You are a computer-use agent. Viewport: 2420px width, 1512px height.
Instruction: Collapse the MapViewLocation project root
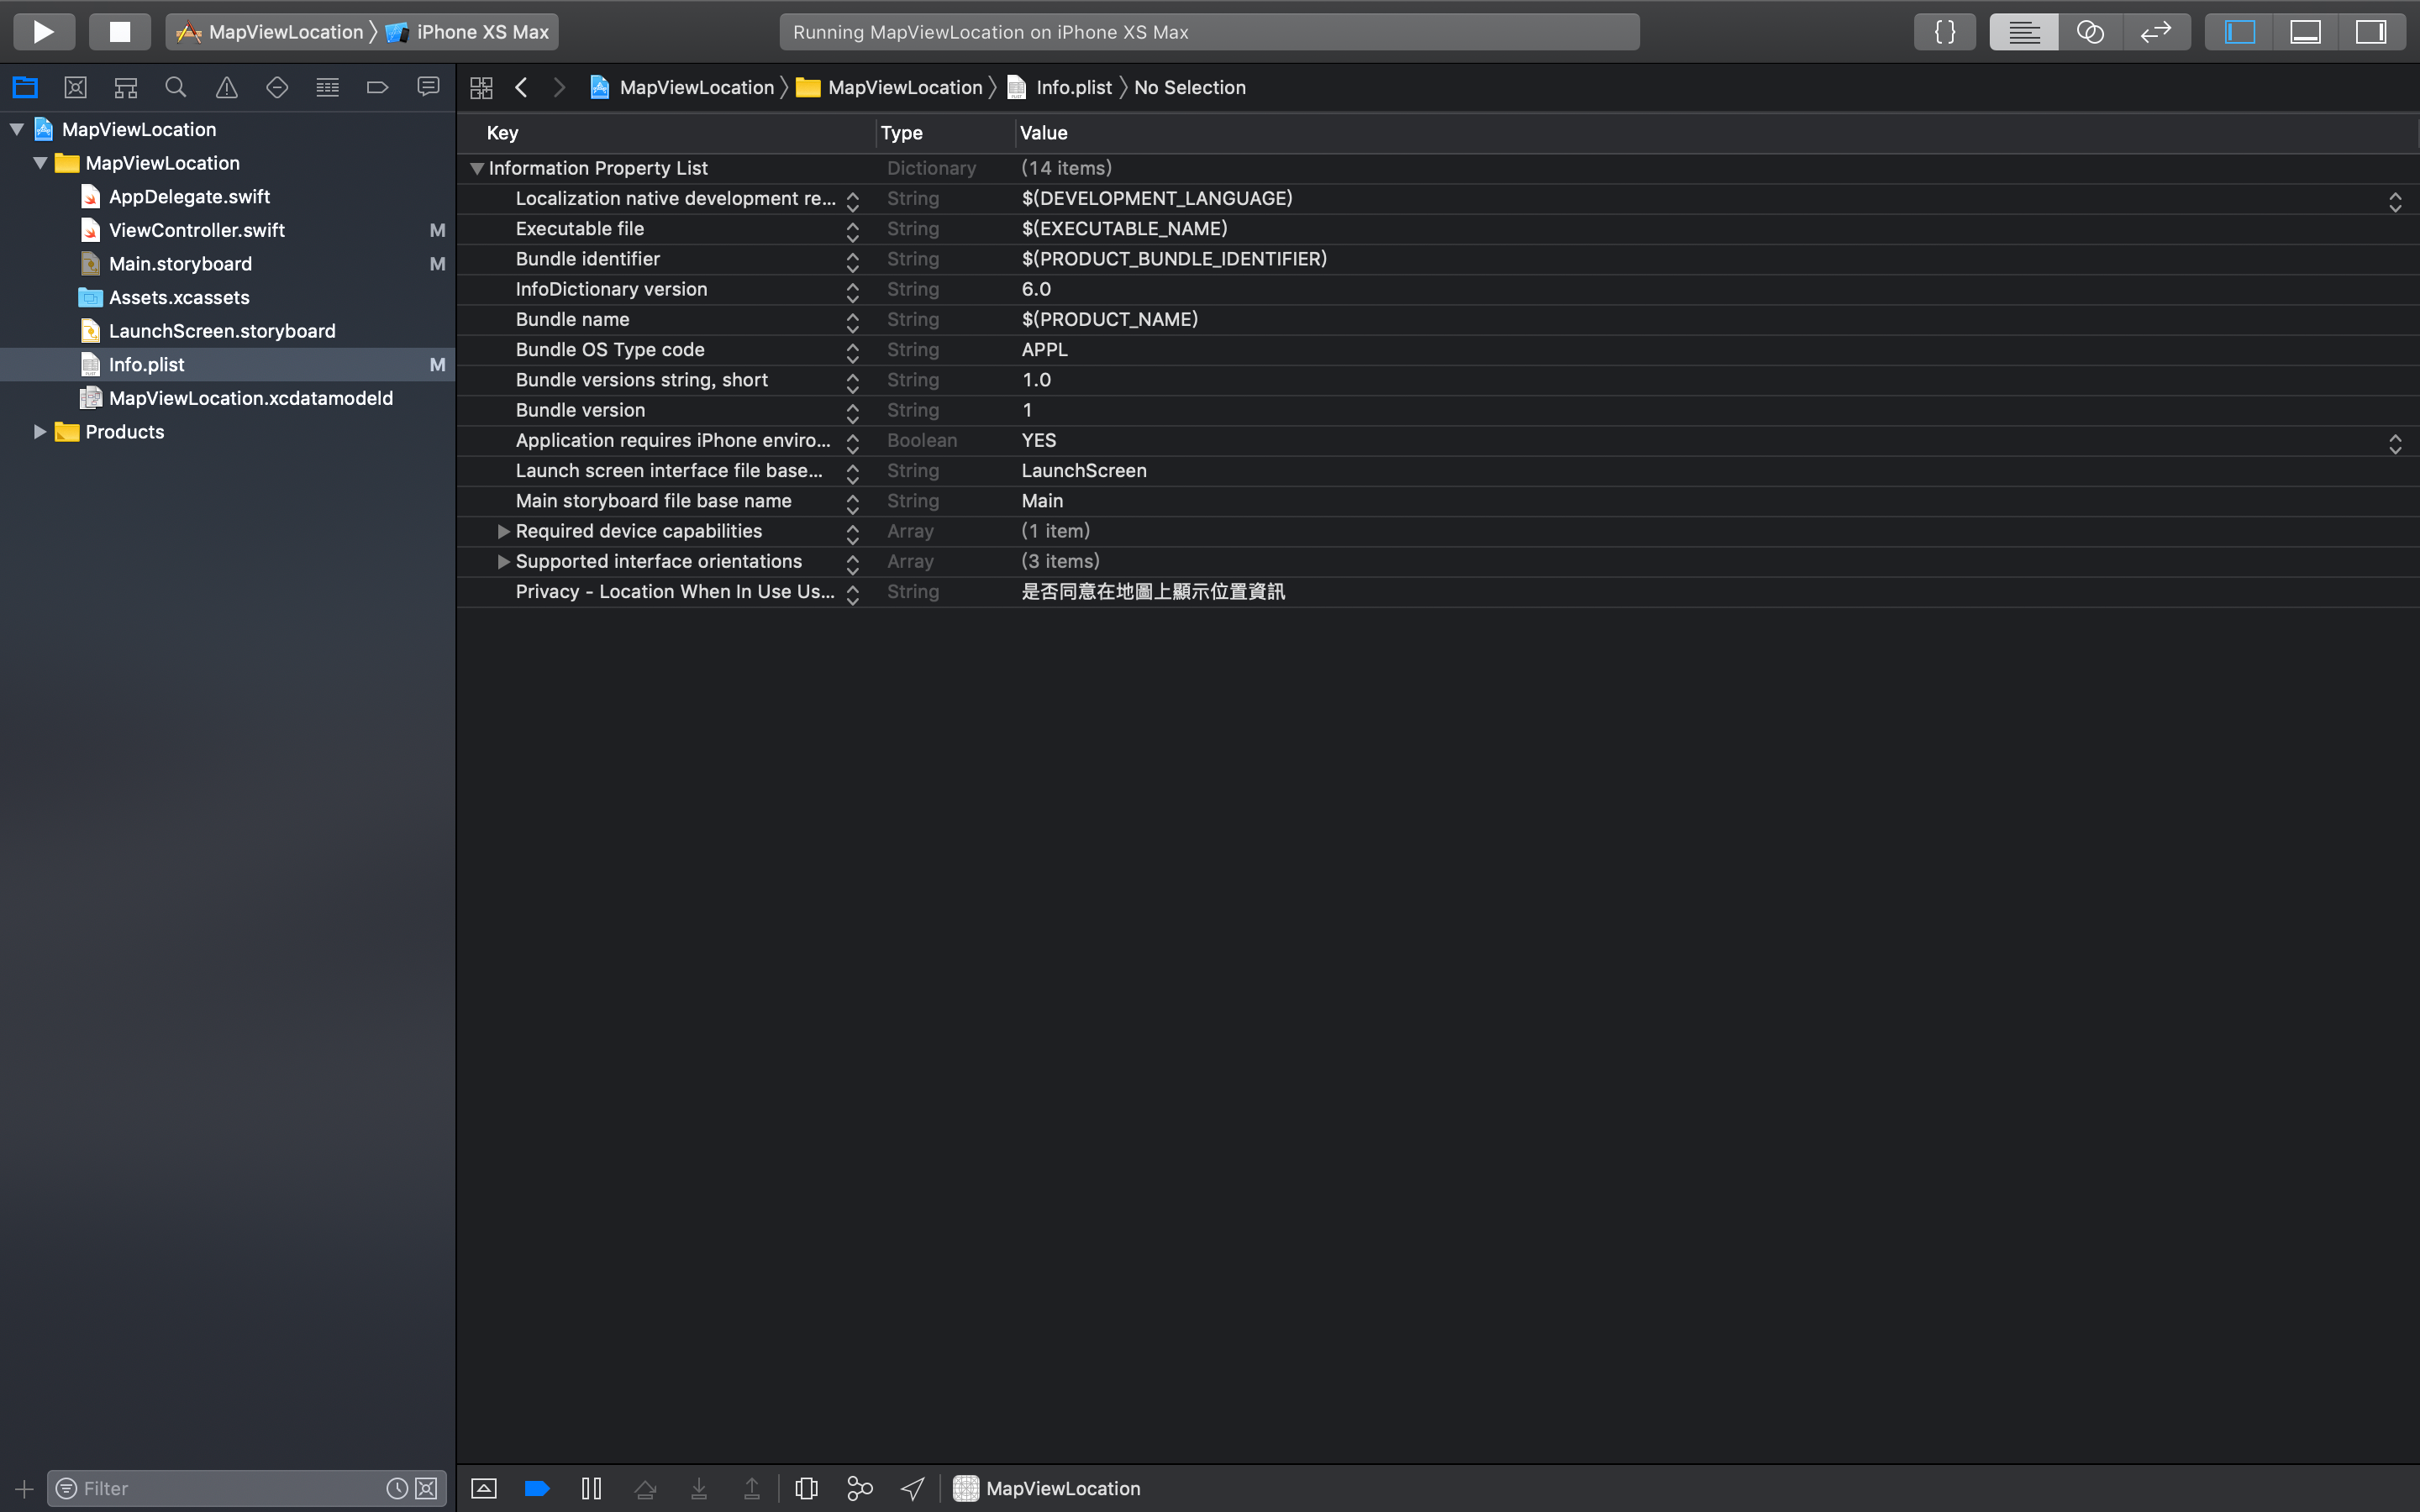tap(17, 129)
